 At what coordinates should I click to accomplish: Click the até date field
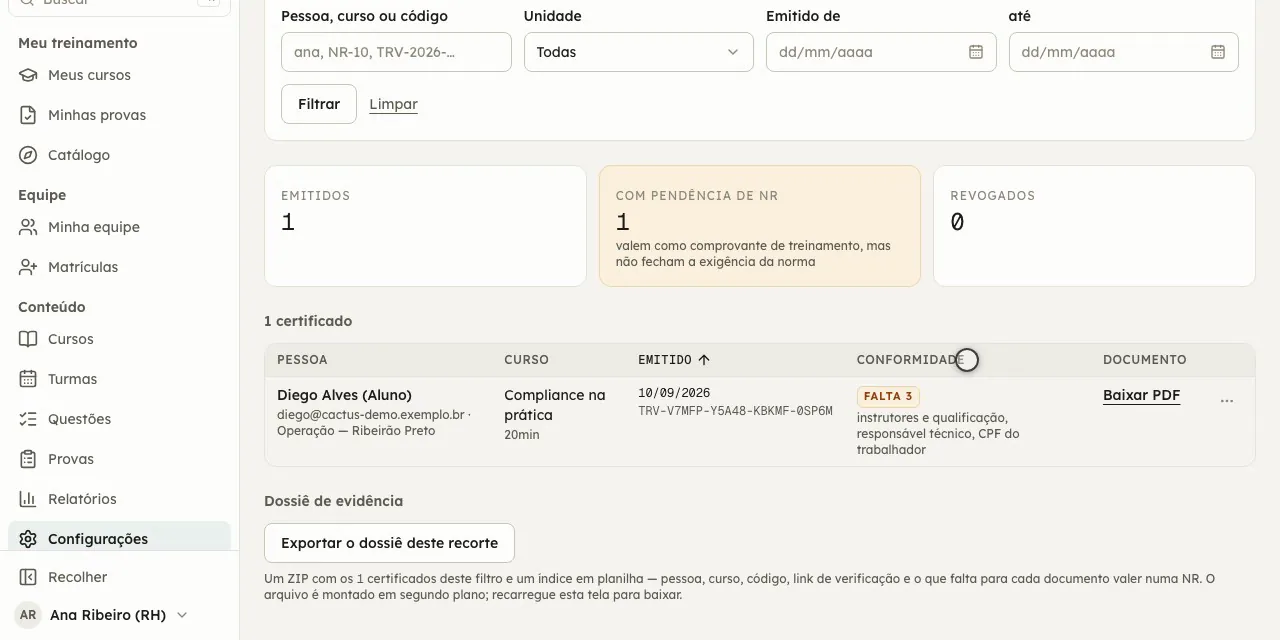click(1123, 52)
